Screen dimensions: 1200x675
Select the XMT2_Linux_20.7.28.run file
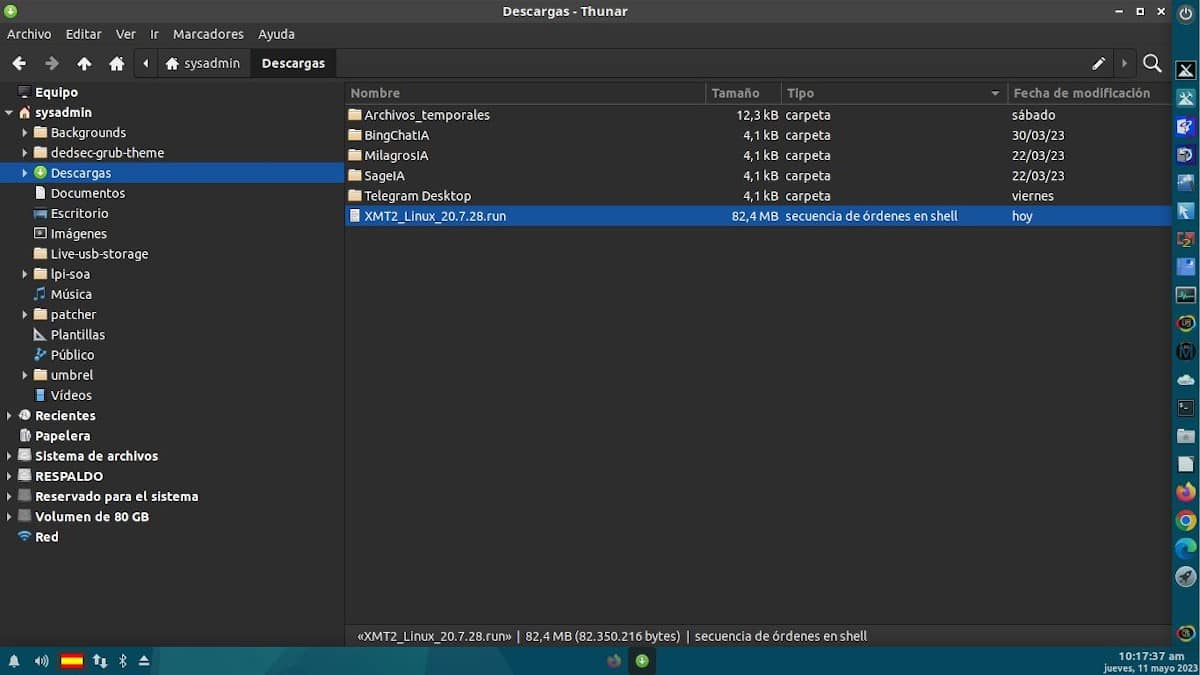click(758, 216)
